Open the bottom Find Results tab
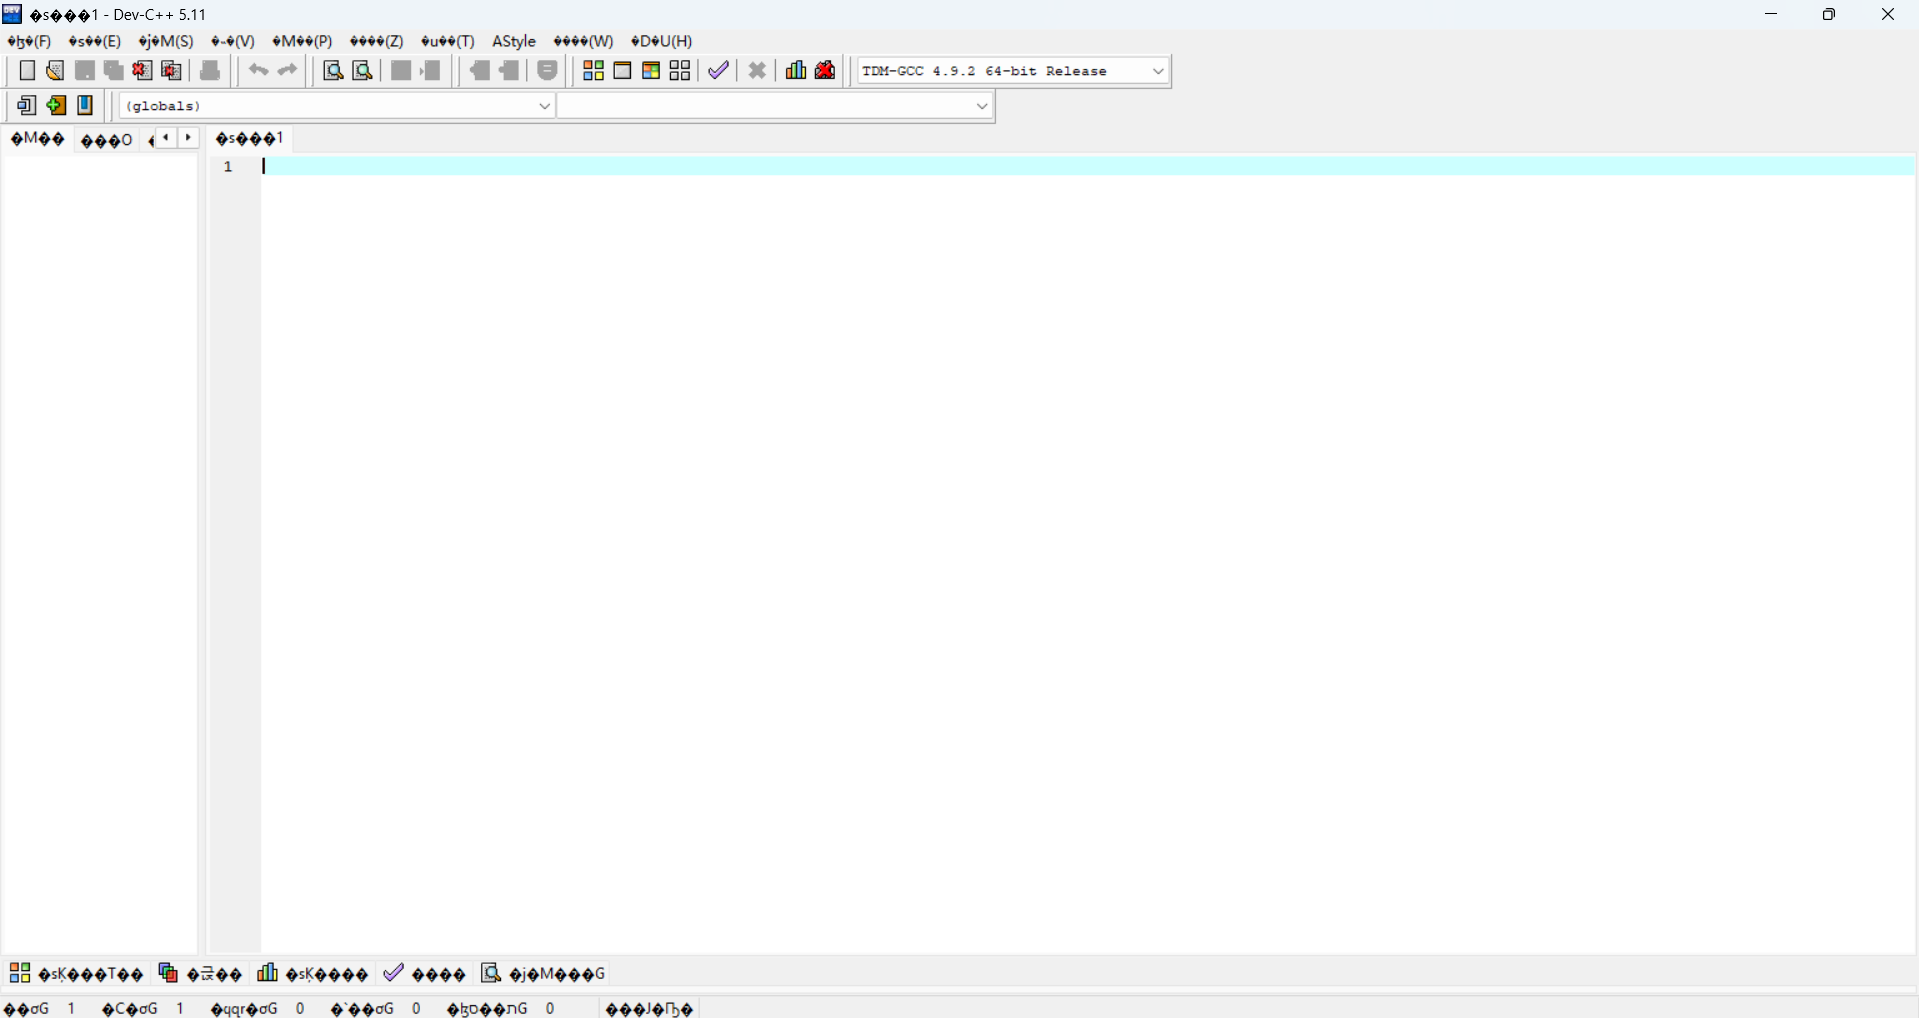 [x=543, y=973]
